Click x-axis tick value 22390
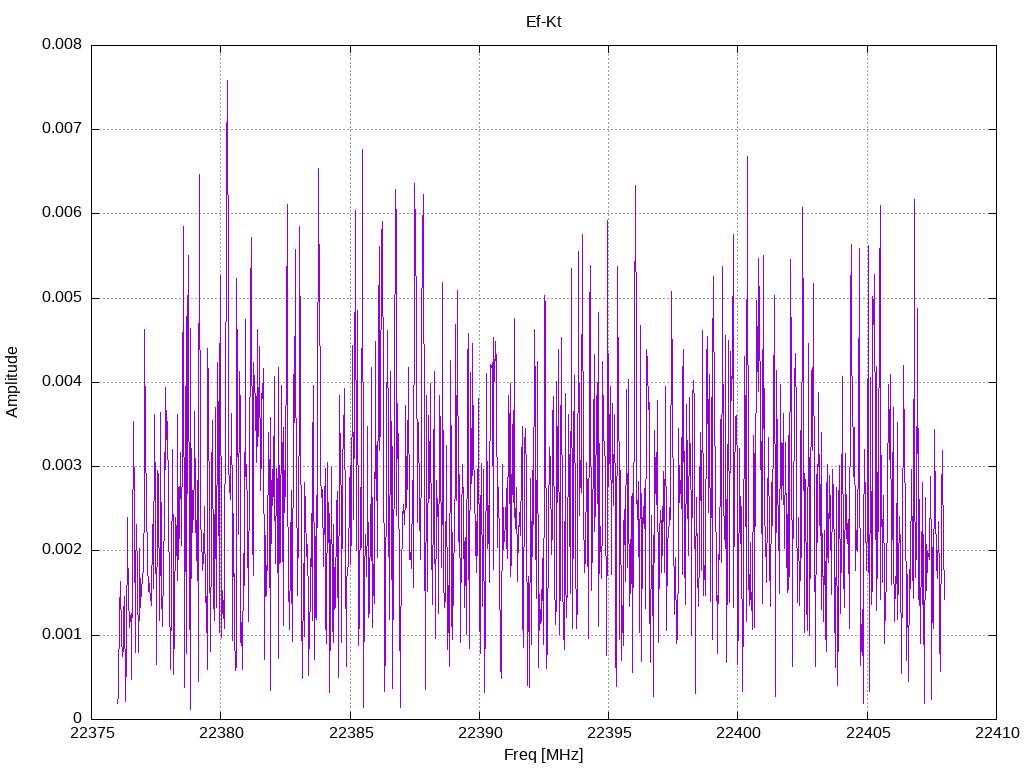The width and height of the screenshot is (1024, 768). pos(480,733)
